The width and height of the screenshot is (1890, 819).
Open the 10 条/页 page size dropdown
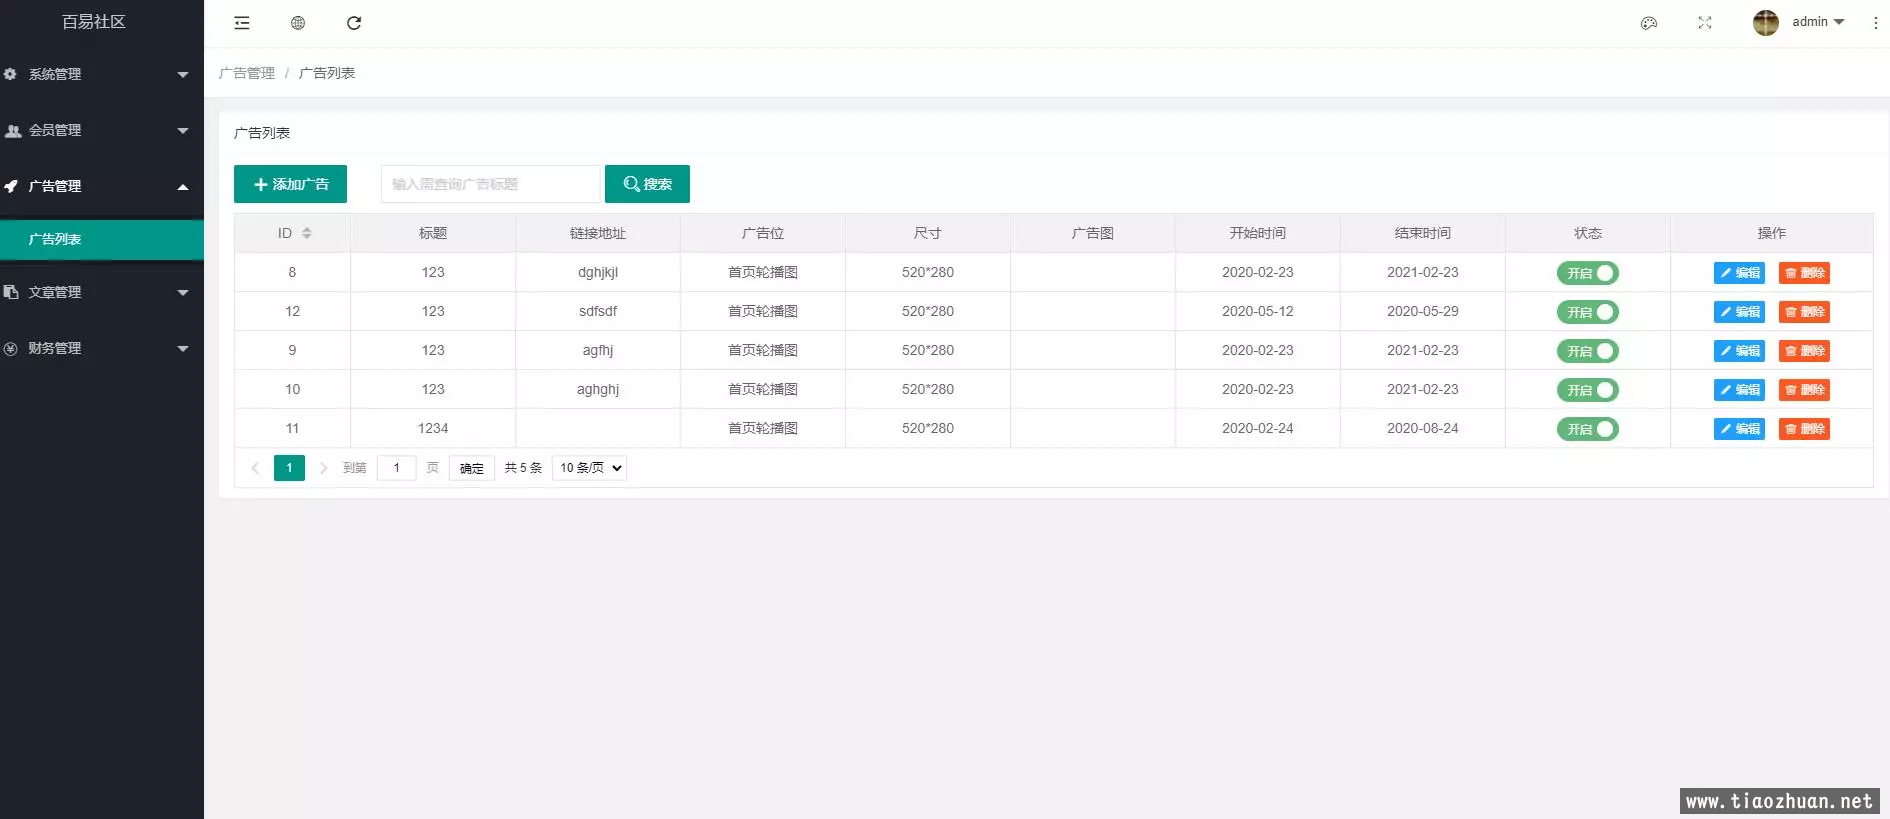pyautogui.click(x=589, y=468)
